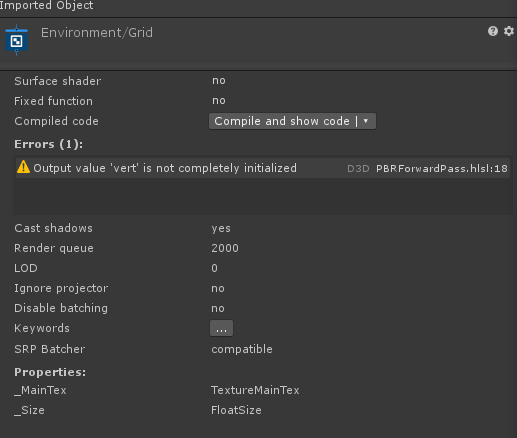Click the Keywords ellipsis button
517x438 pixels.
[221, 328]
